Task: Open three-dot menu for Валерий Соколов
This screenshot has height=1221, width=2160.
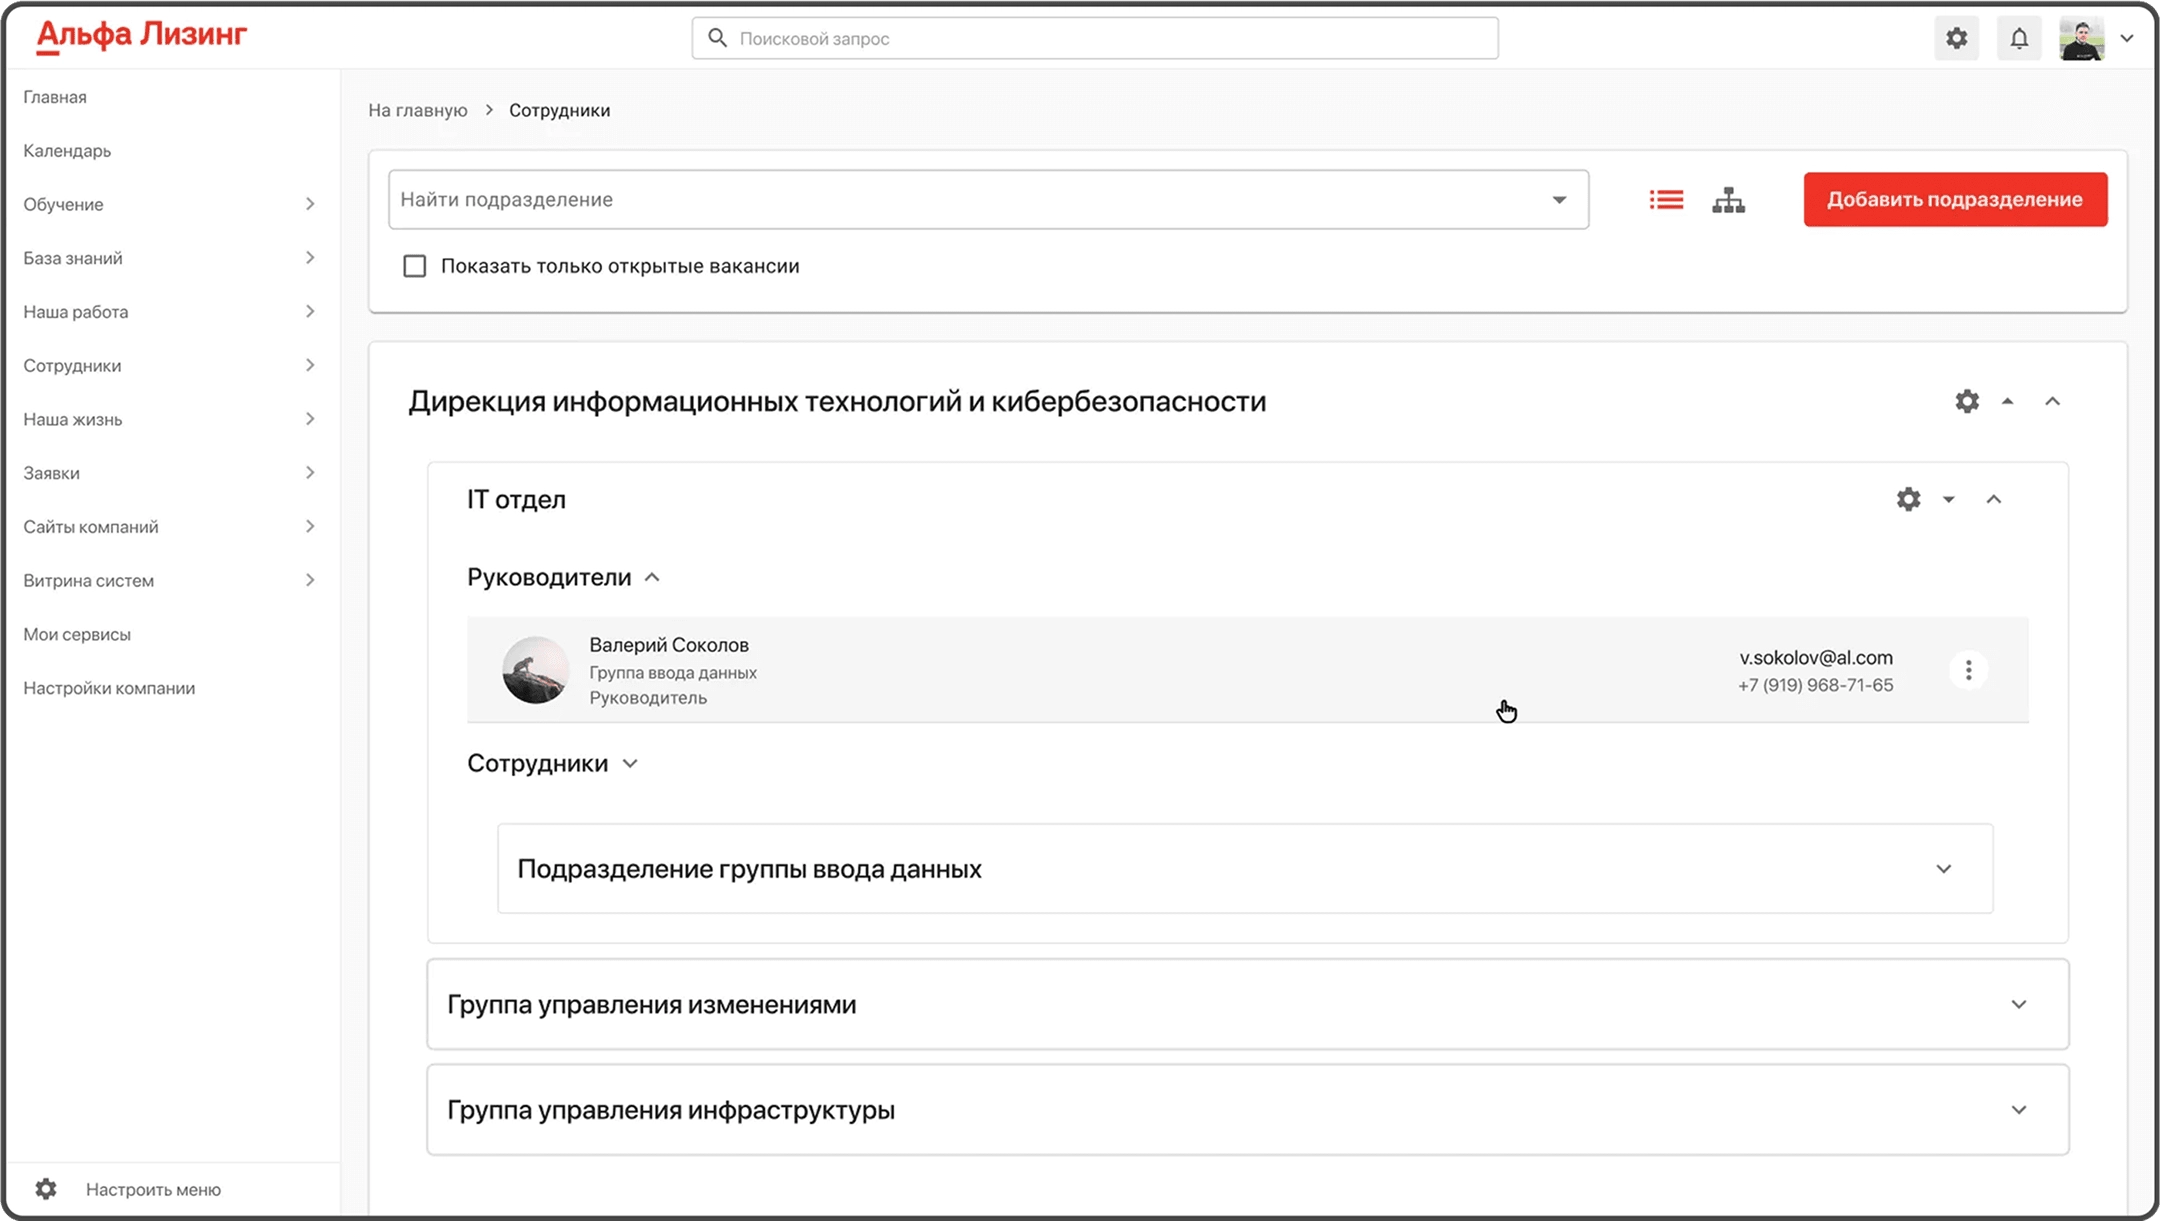Action: point(1968,670)
